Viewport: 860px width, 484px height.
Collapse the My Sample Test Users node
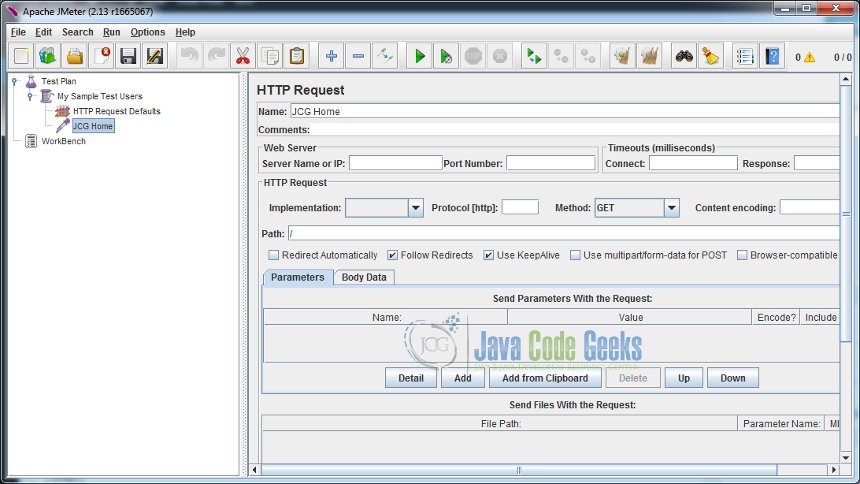click(x=30, y=96)
